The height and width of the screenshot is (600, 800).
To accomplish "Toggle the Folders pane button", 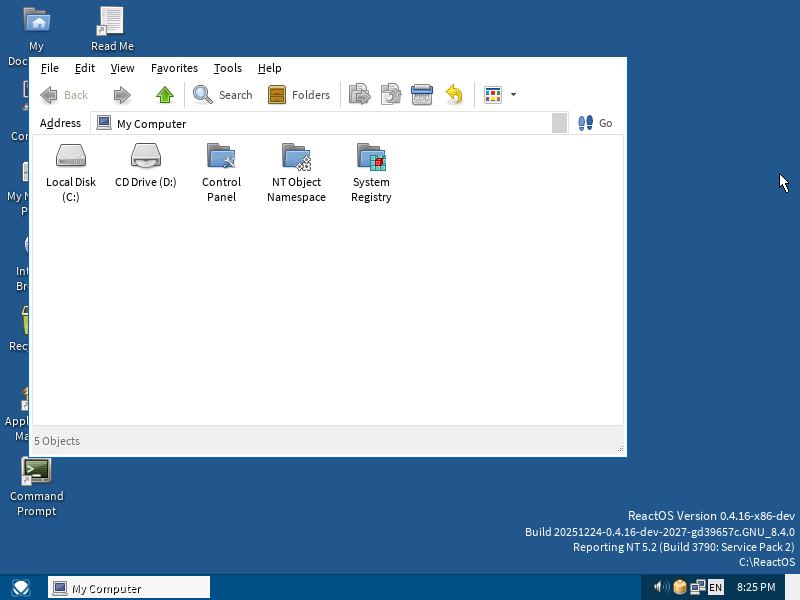I will 299,95.
